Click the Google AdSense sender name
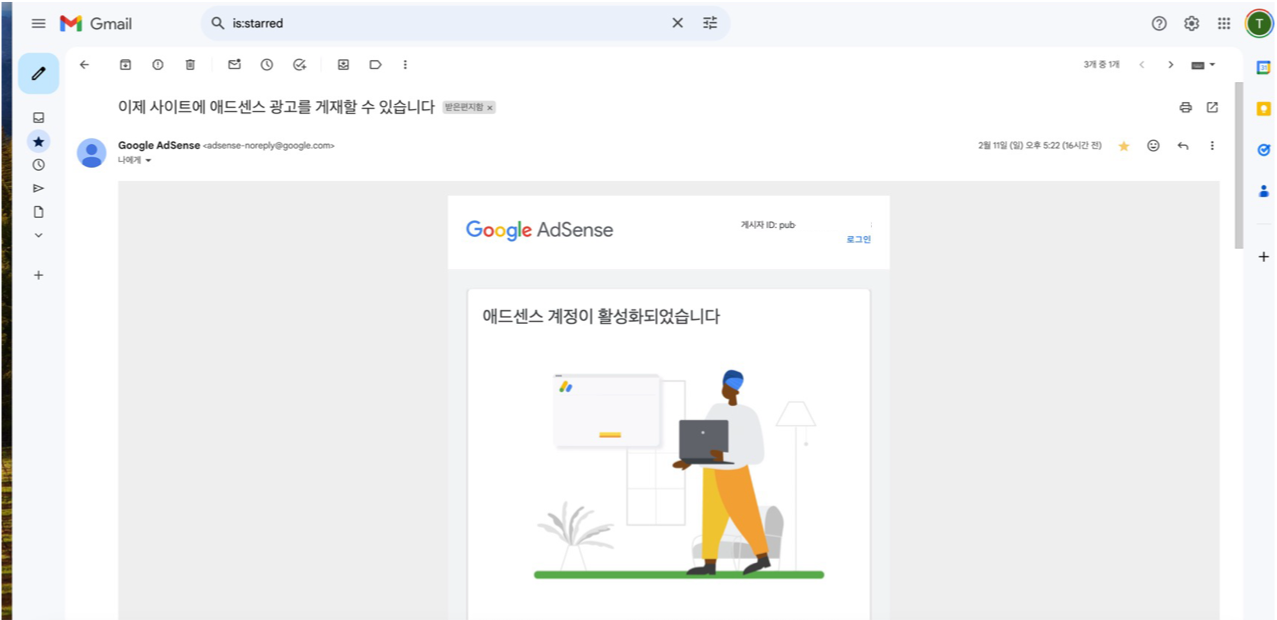Viewport: 1277px width, 620px height. pos(159,145)
